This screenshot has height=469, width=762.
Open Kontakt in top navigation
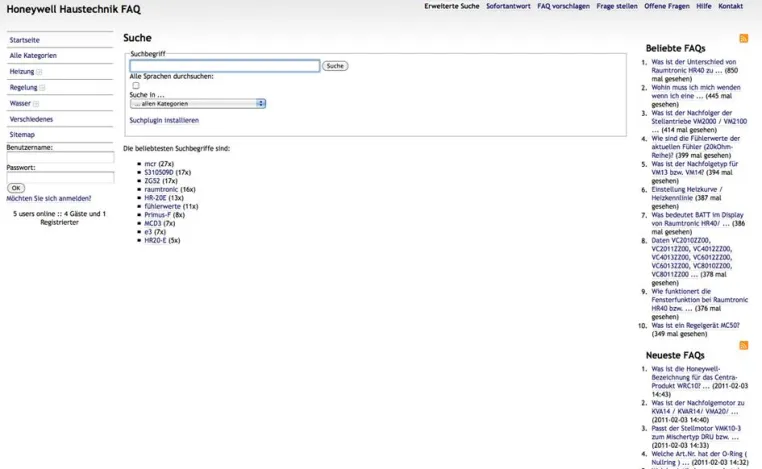(x=730, y=6)
